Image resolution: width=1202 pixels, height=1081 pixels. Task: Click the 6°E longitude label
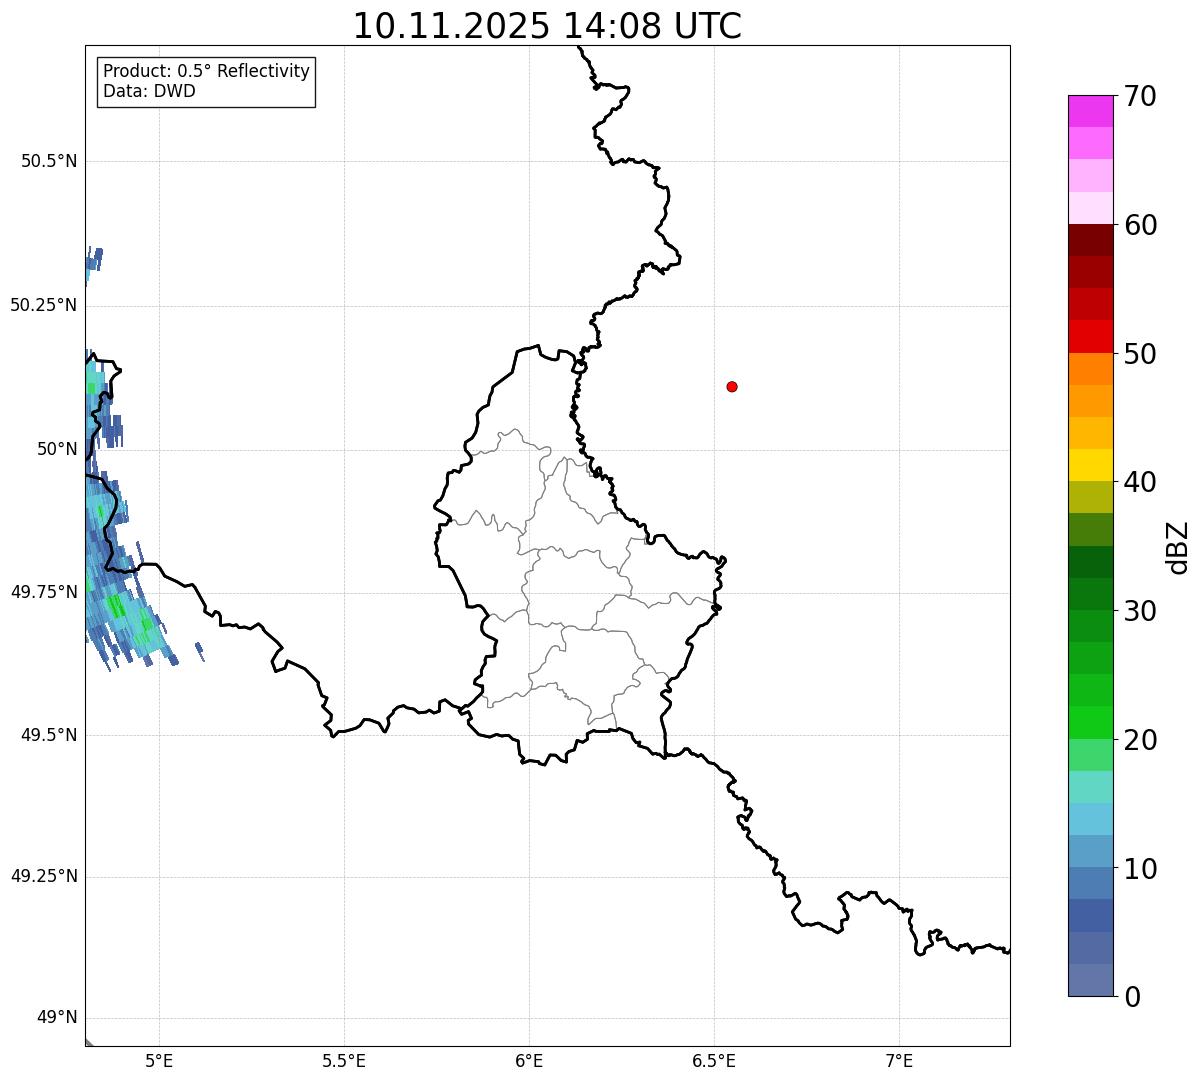tap(529, 1060)
